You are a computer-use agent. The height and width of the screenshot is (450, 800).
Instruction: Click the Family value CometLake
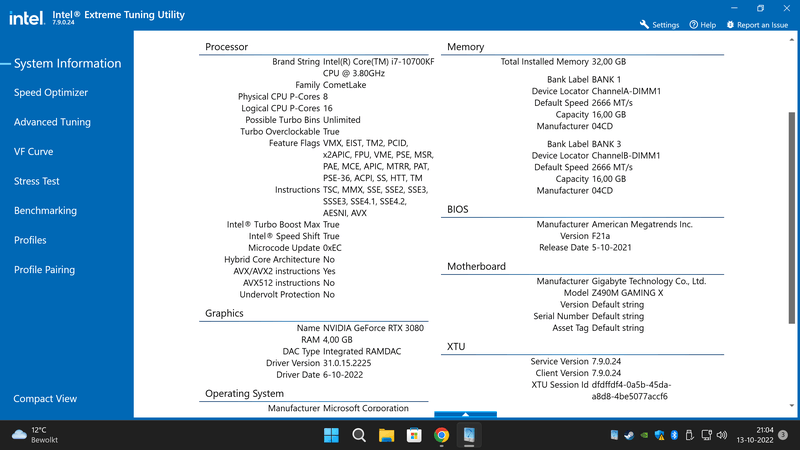pyautogui.click(x=344, y=85)
